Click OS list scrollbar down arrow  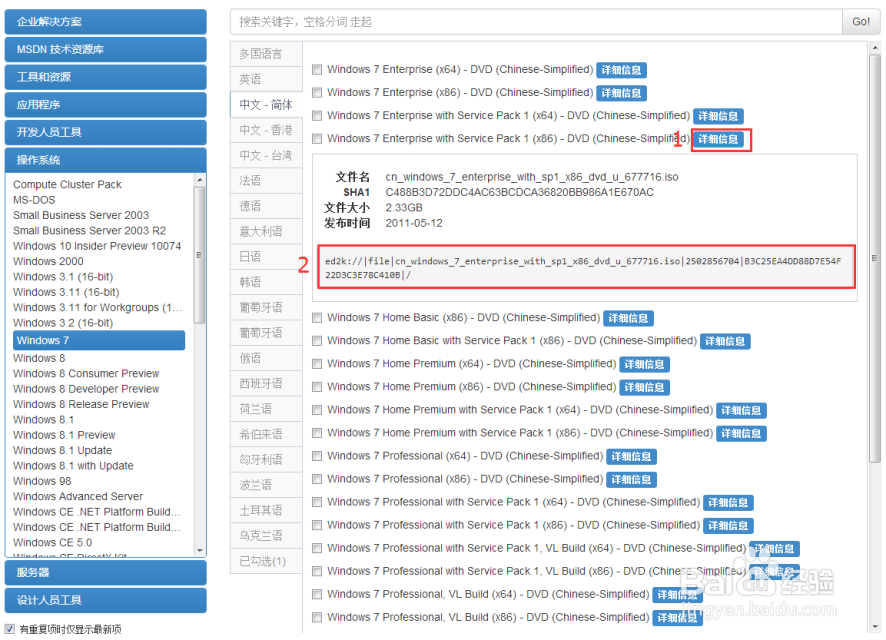(x=199, y=550)
